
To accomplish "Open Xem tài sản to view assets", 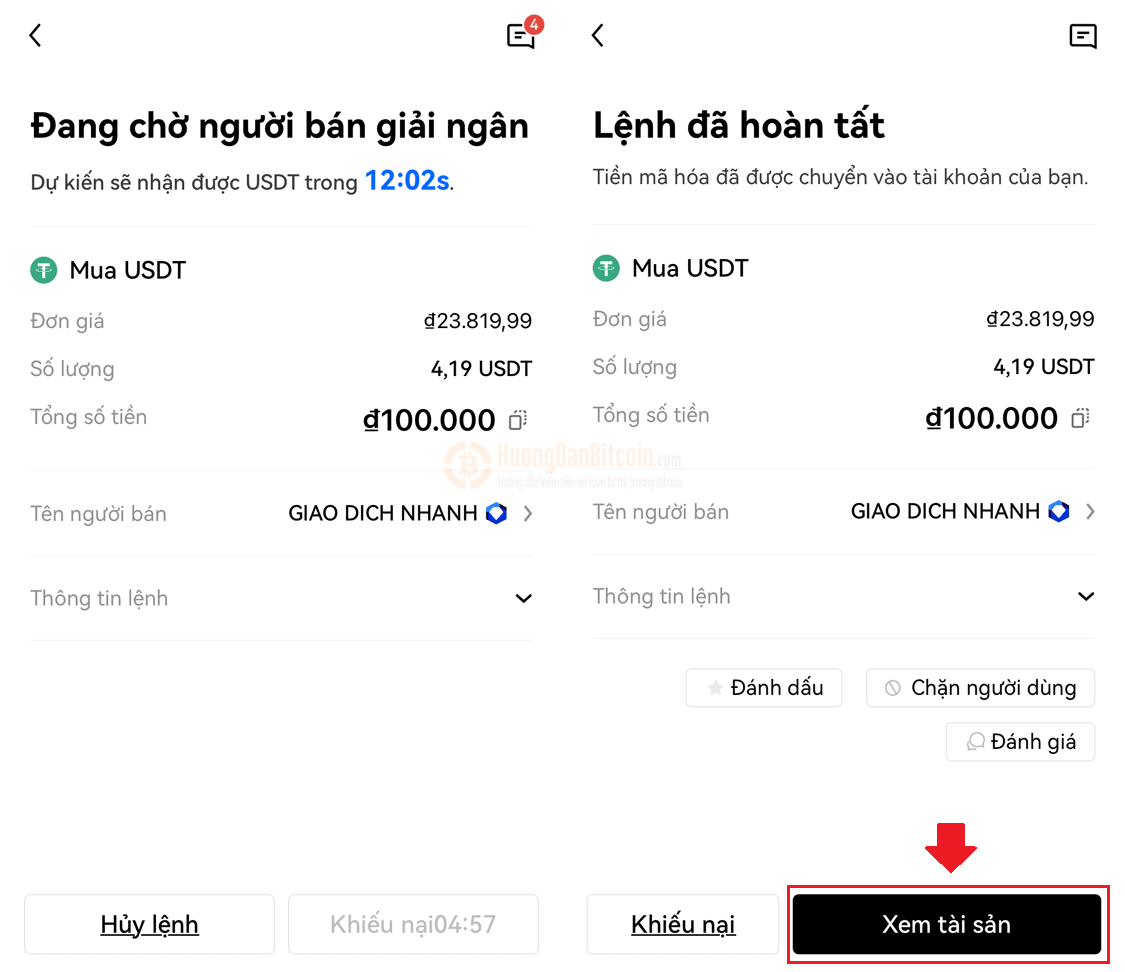I will point(946,924).
